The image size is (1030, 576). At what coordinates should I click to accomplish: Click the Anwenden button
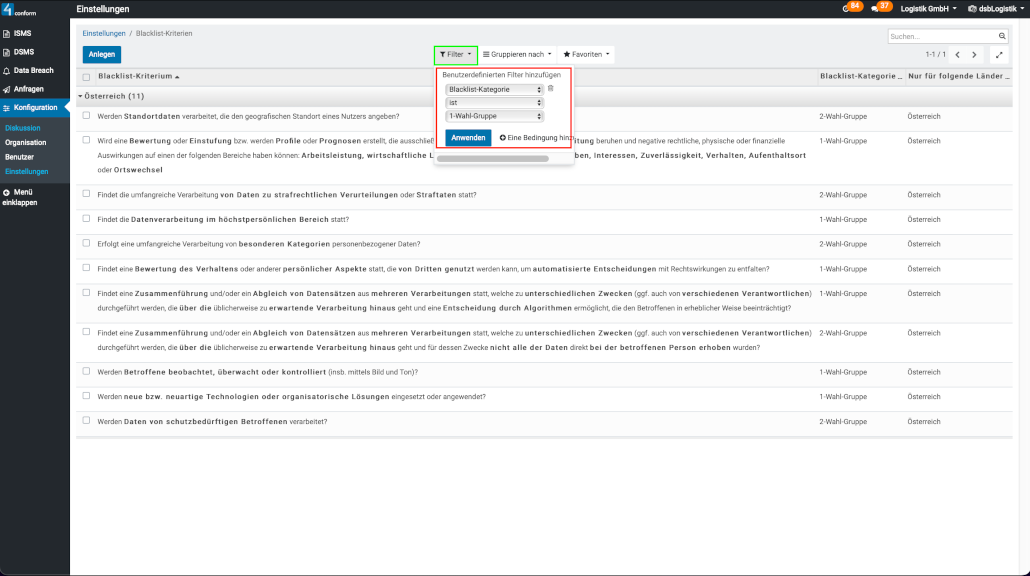pyautogui.click(x=468, y=138)
